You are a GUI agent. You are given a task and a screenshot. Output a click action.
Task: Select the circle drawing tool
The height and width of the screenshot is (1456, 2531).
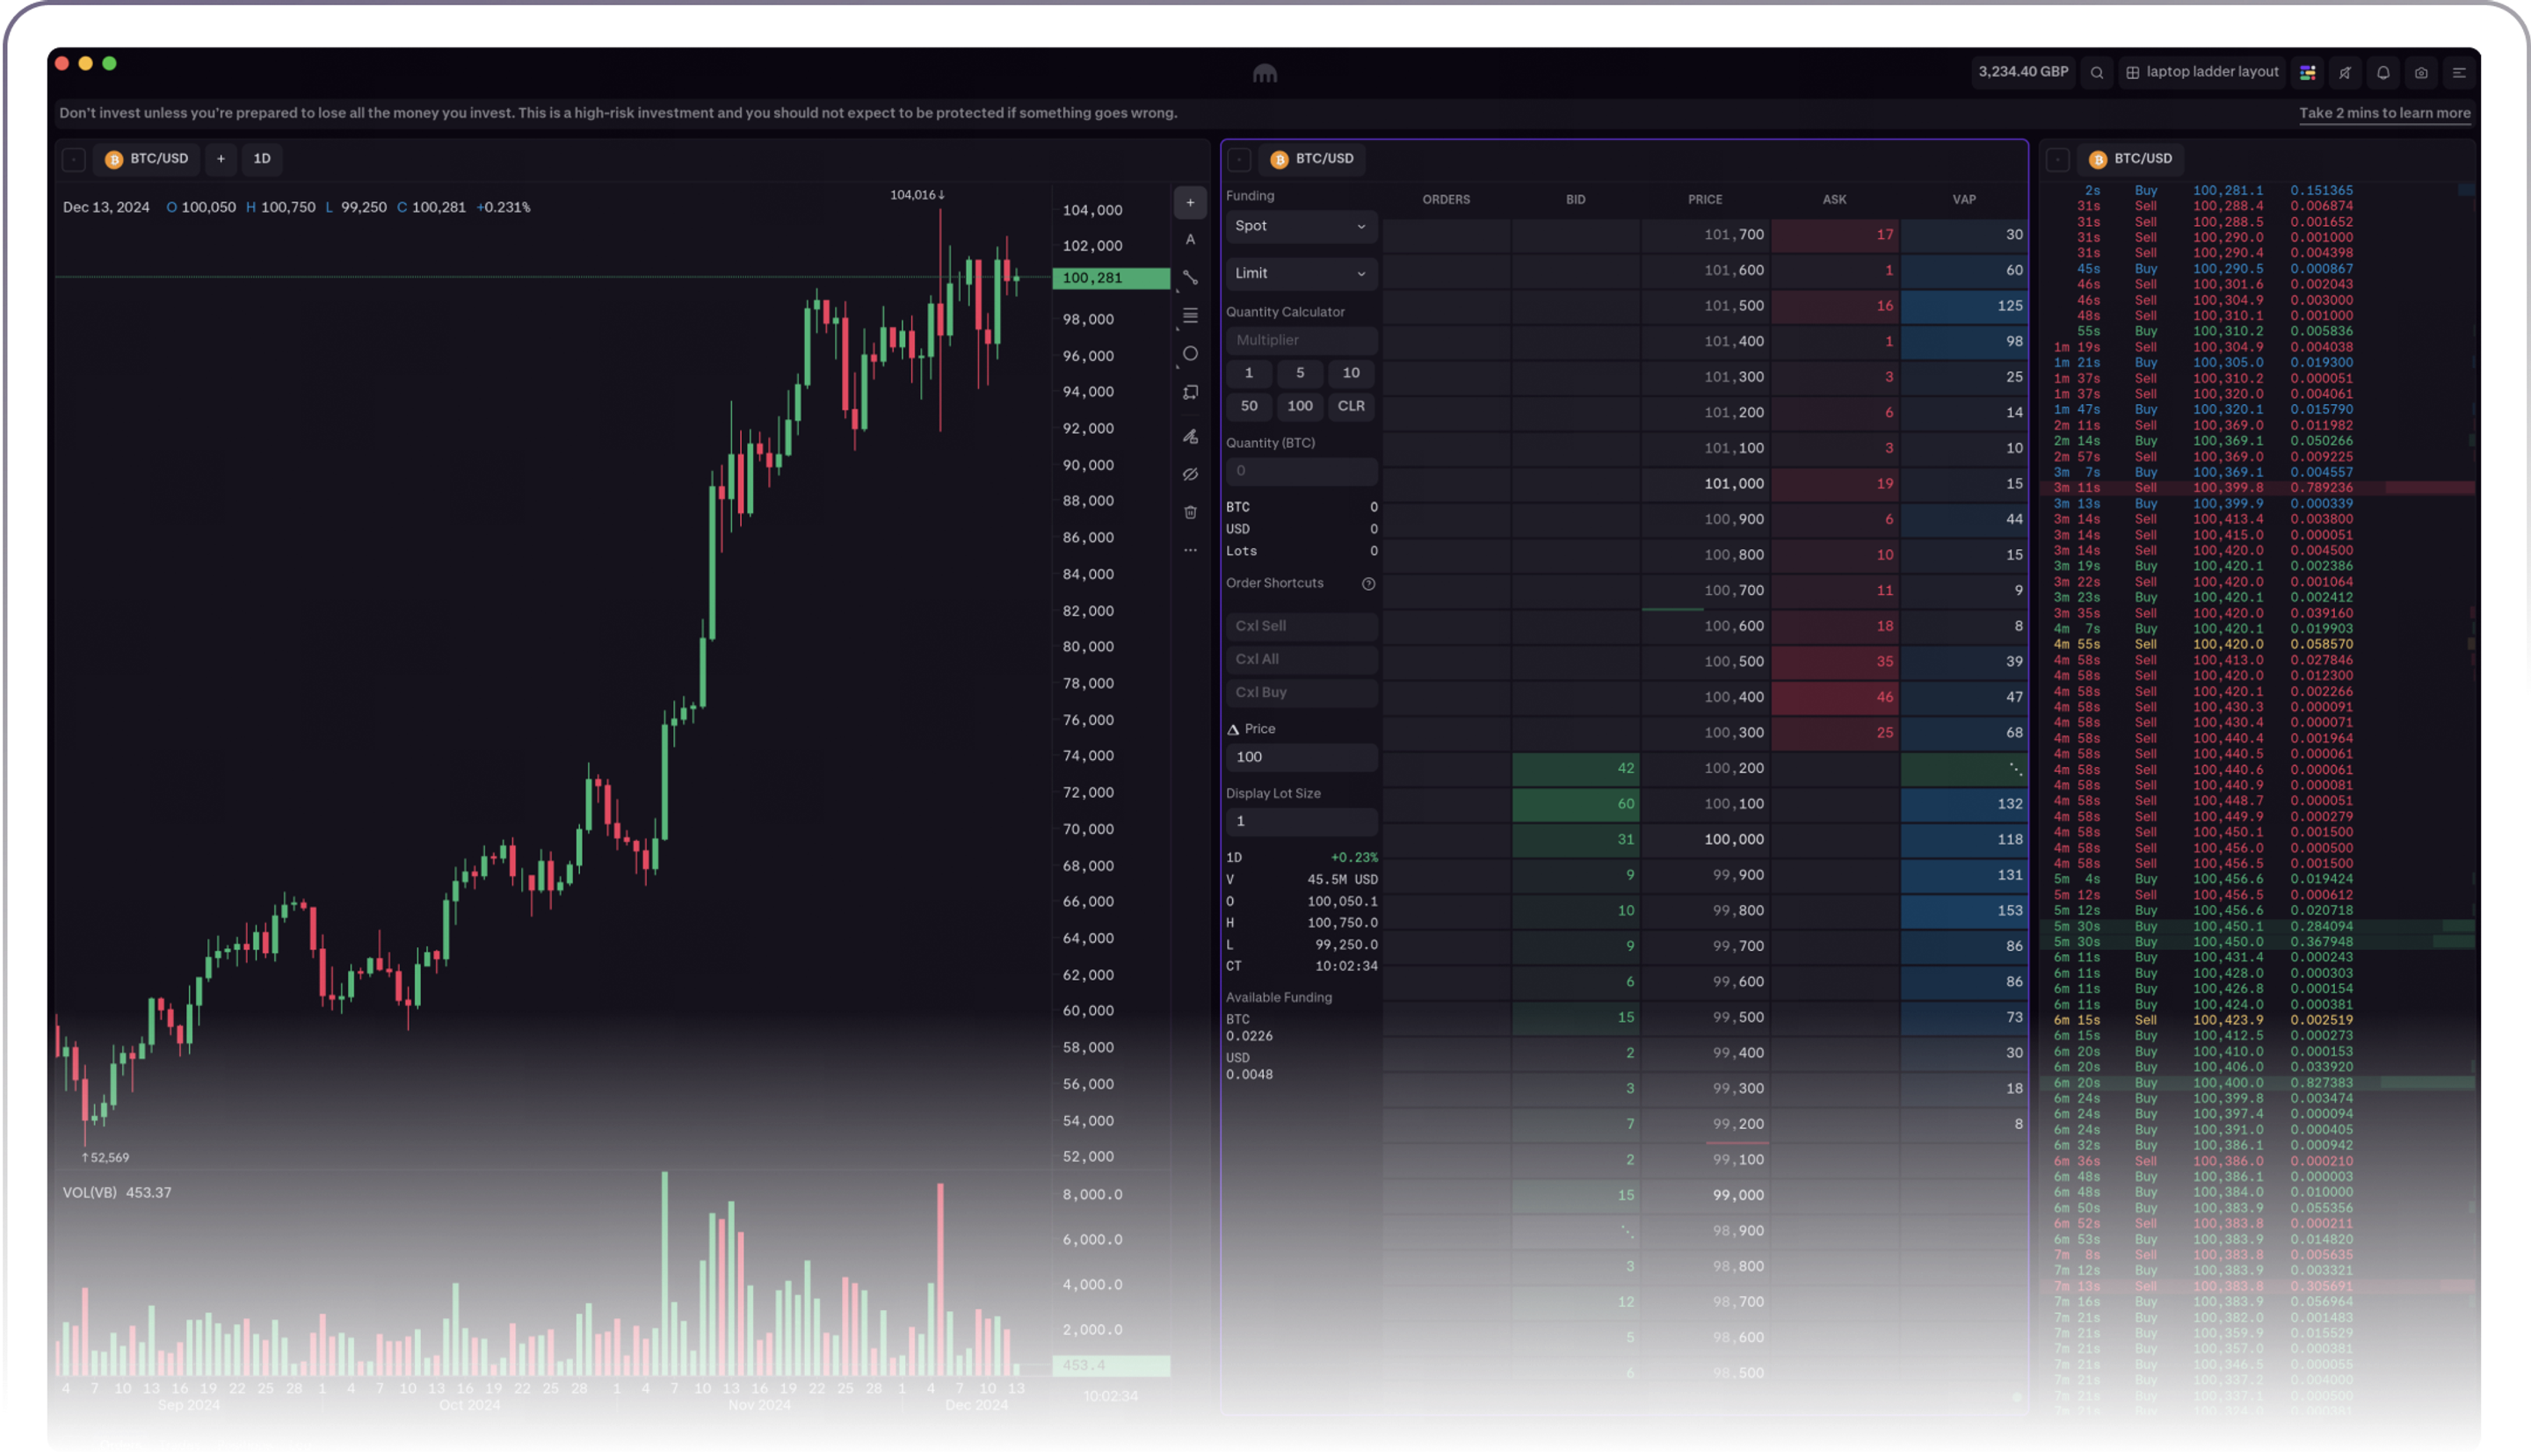pyautogui.click(x=1190, y=353)
